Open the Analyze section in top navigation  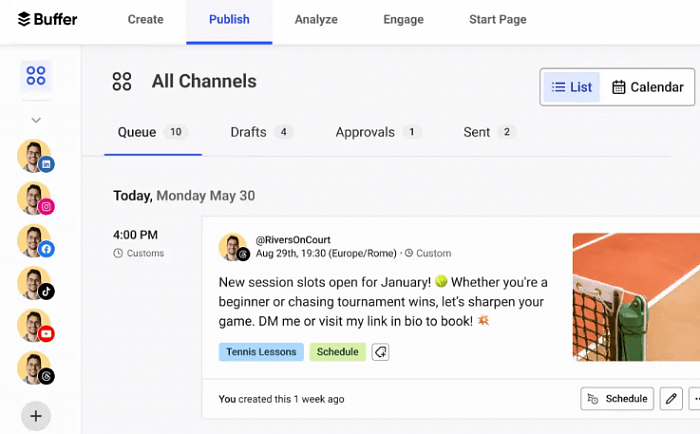pyautogui.click(x=316, y=20)
